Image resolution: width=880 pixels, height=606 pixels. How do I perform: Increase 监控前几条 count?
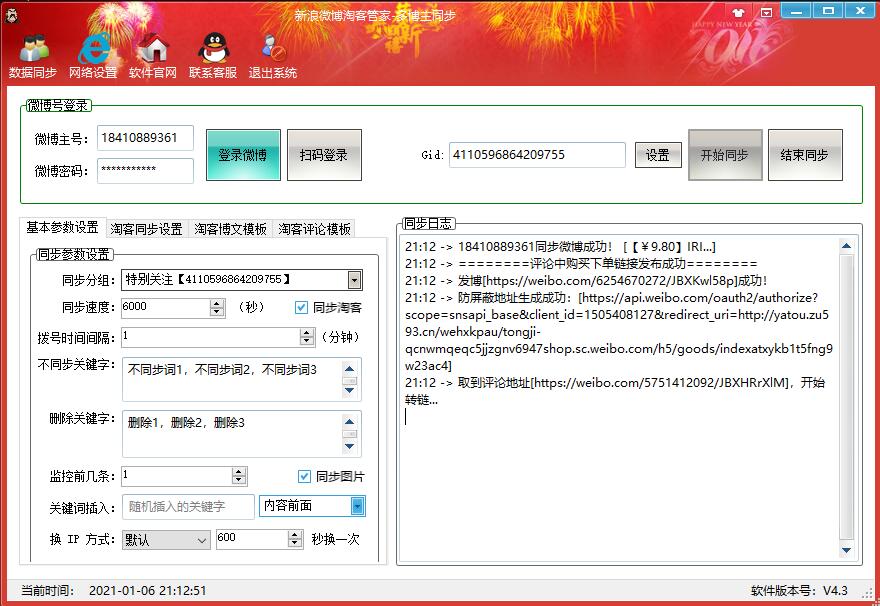click(x=239, y=472)
